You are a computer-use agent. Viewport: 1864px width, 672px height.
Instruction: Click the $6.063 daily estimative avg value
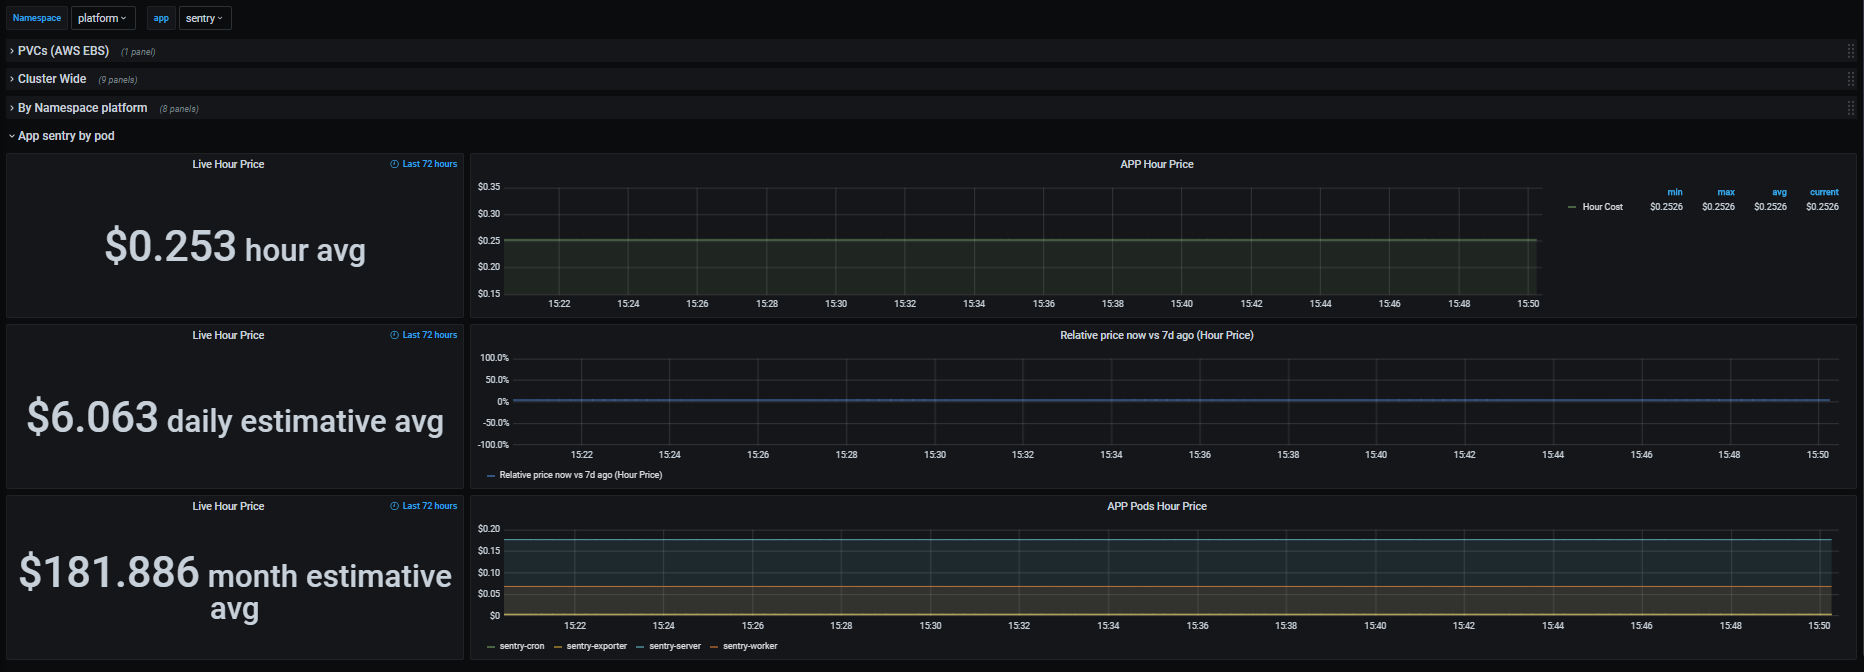pos(235,418)
